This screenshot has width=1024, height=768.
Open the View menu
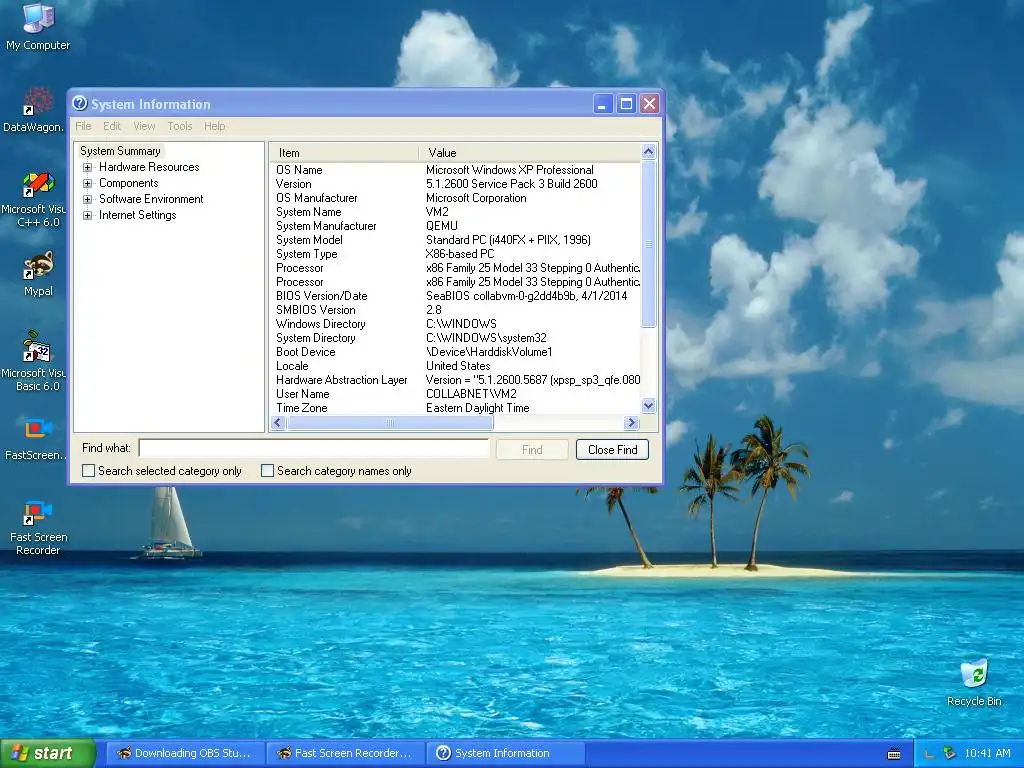click(x=144, y=126)
